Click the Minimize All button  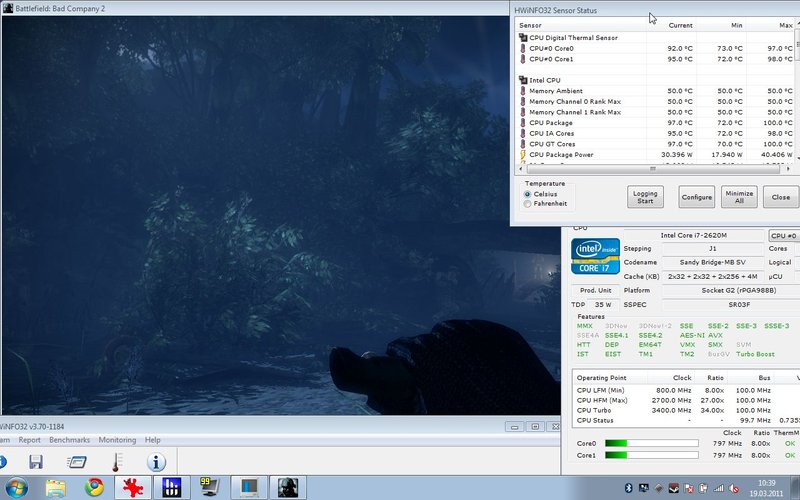point(739,197)
